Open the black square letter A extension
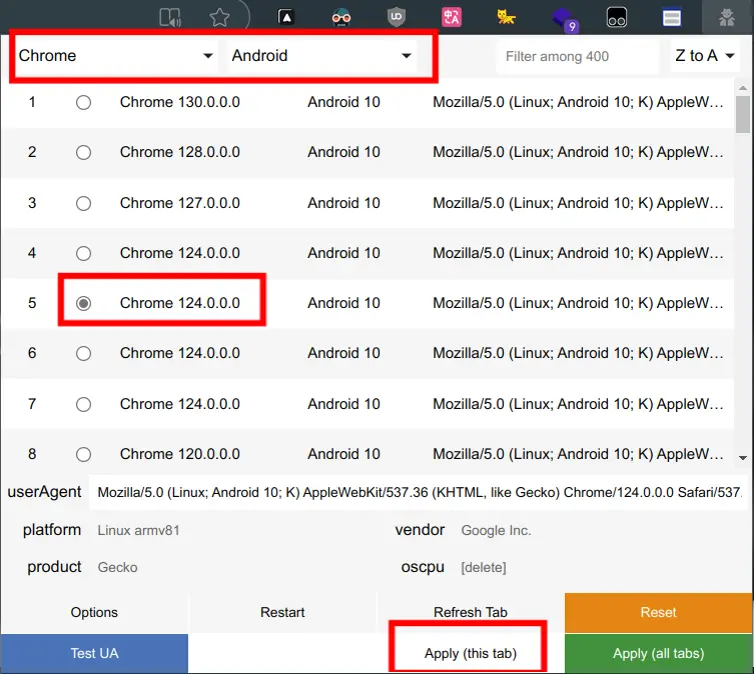 tap(286, 17)
